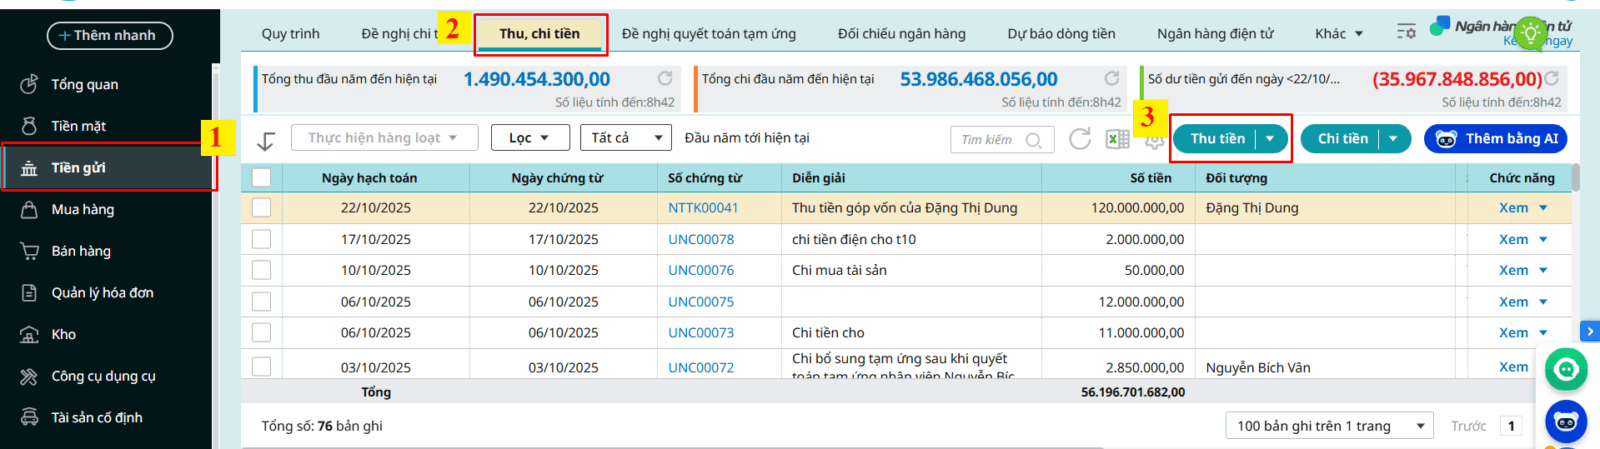Viewport: 1600px width, 449px height.
Task: Check the row for UNC00078
Action: 262,239
